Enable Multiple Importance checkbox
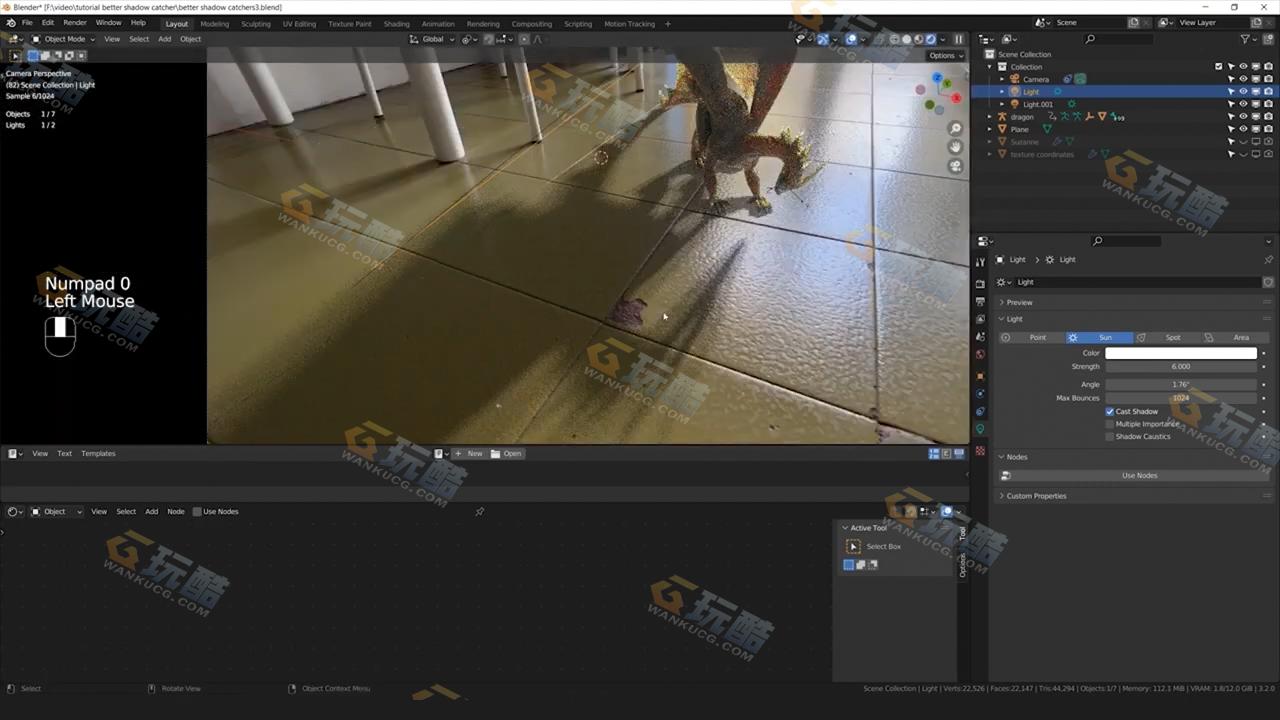 (1110, 424)
